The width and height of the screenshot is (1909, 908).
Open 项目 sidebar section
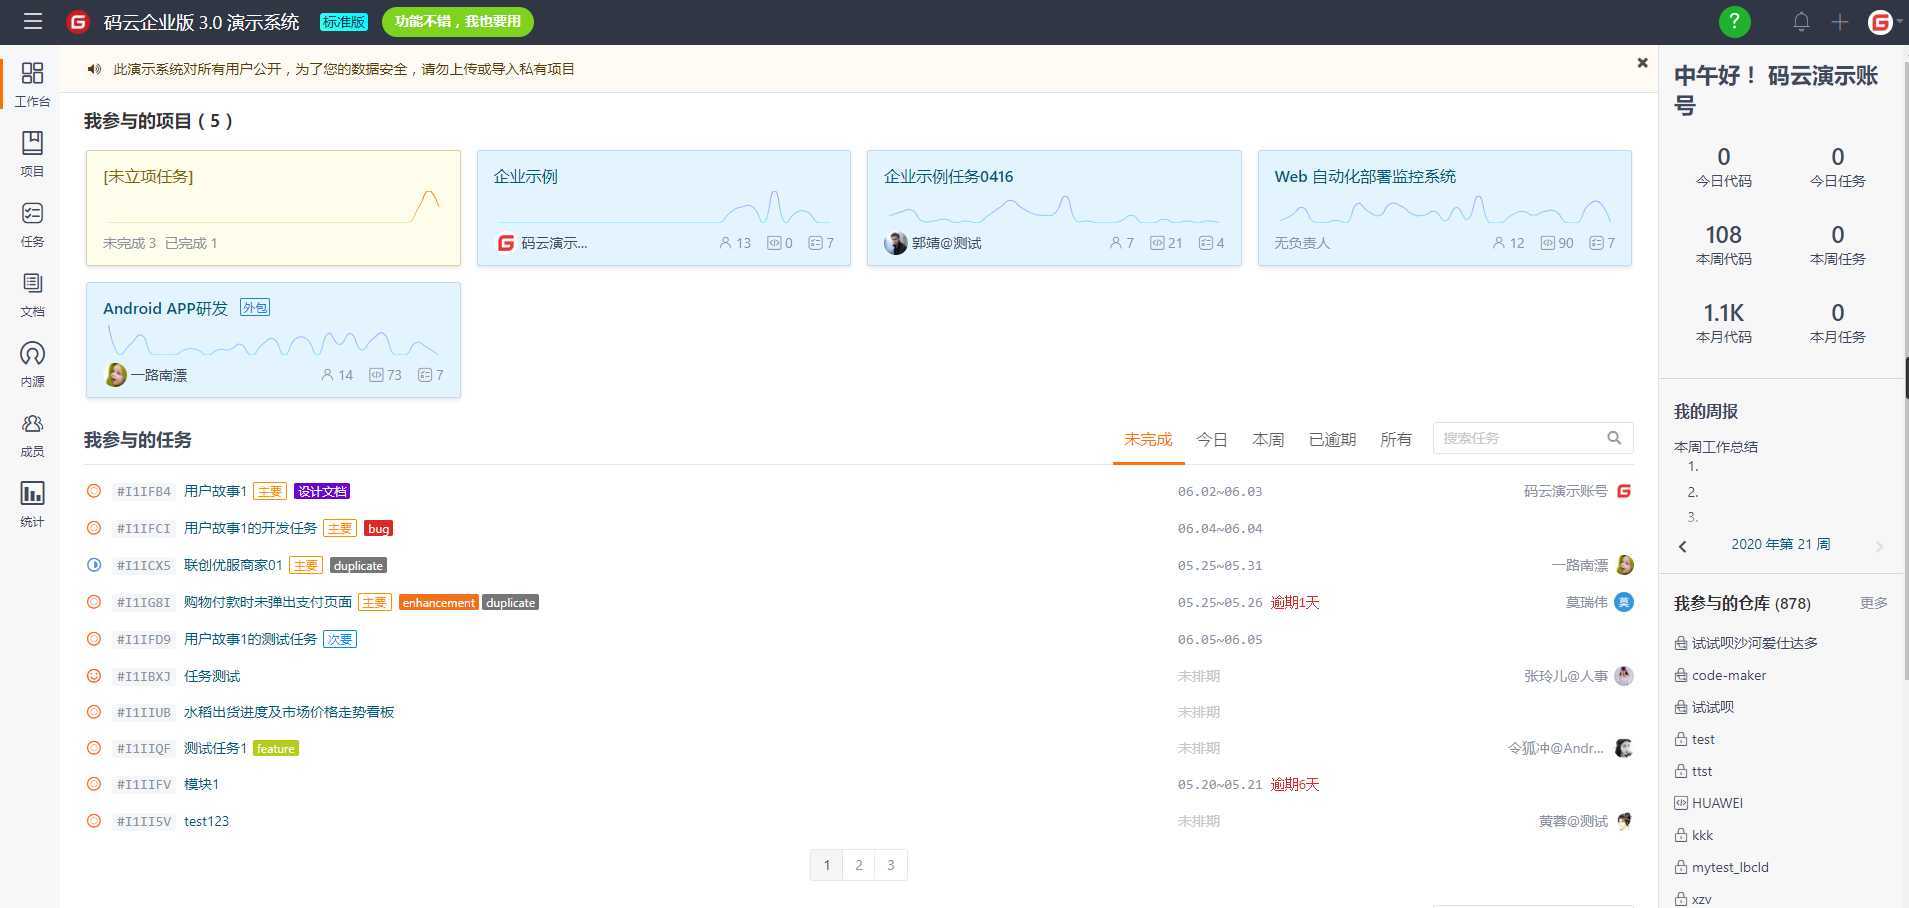[x=32, y=154]
